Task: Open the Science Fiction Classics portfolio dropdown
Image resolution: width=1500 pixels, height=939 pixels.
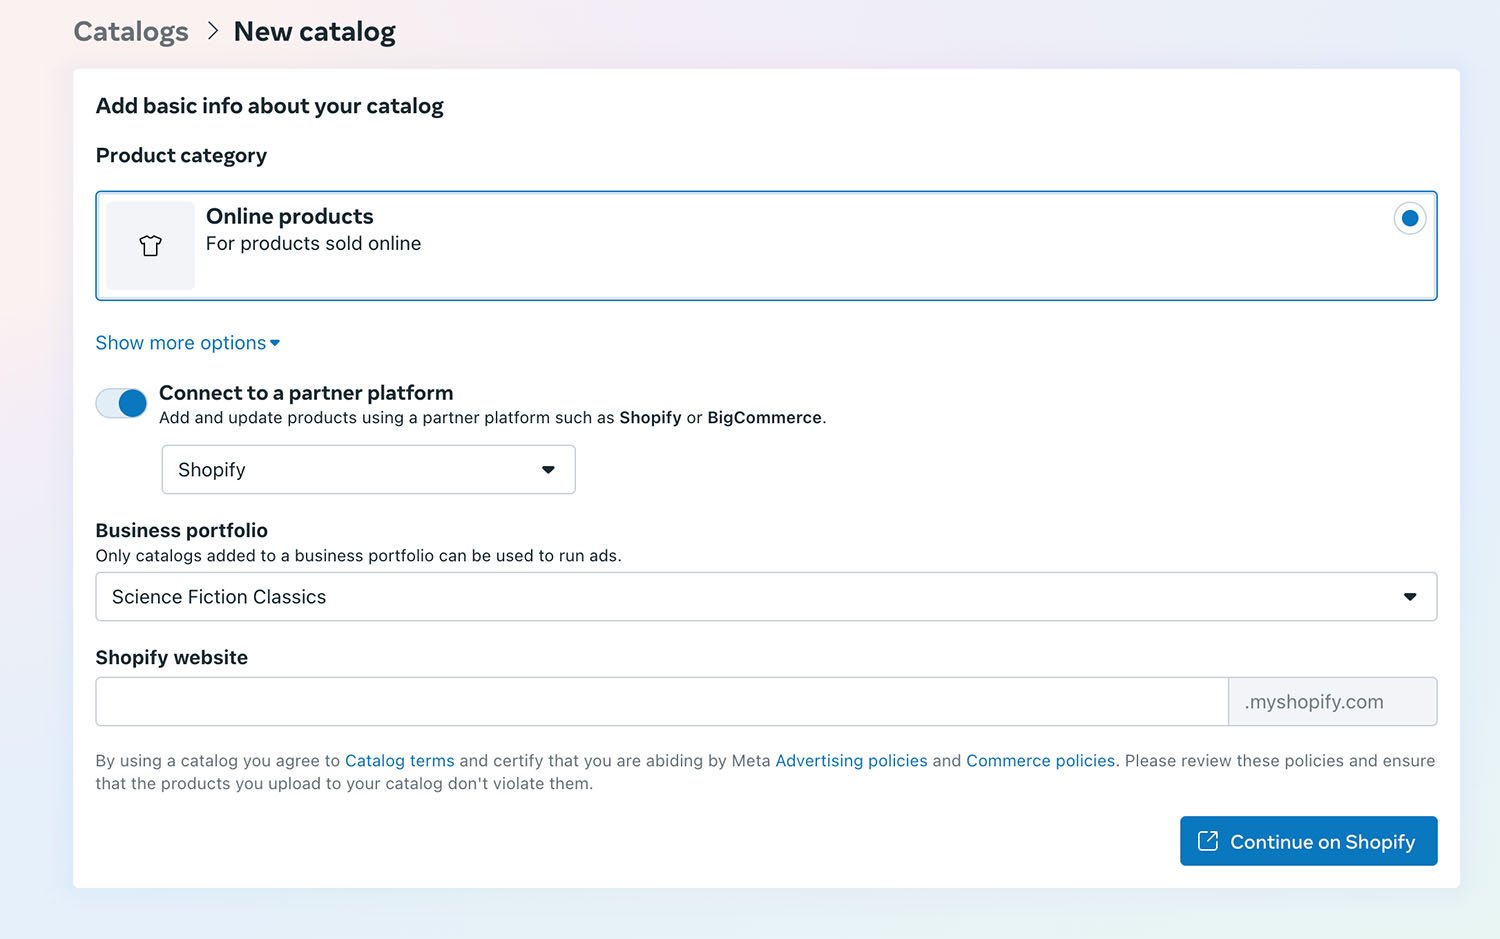Action: tap(765, 597)
